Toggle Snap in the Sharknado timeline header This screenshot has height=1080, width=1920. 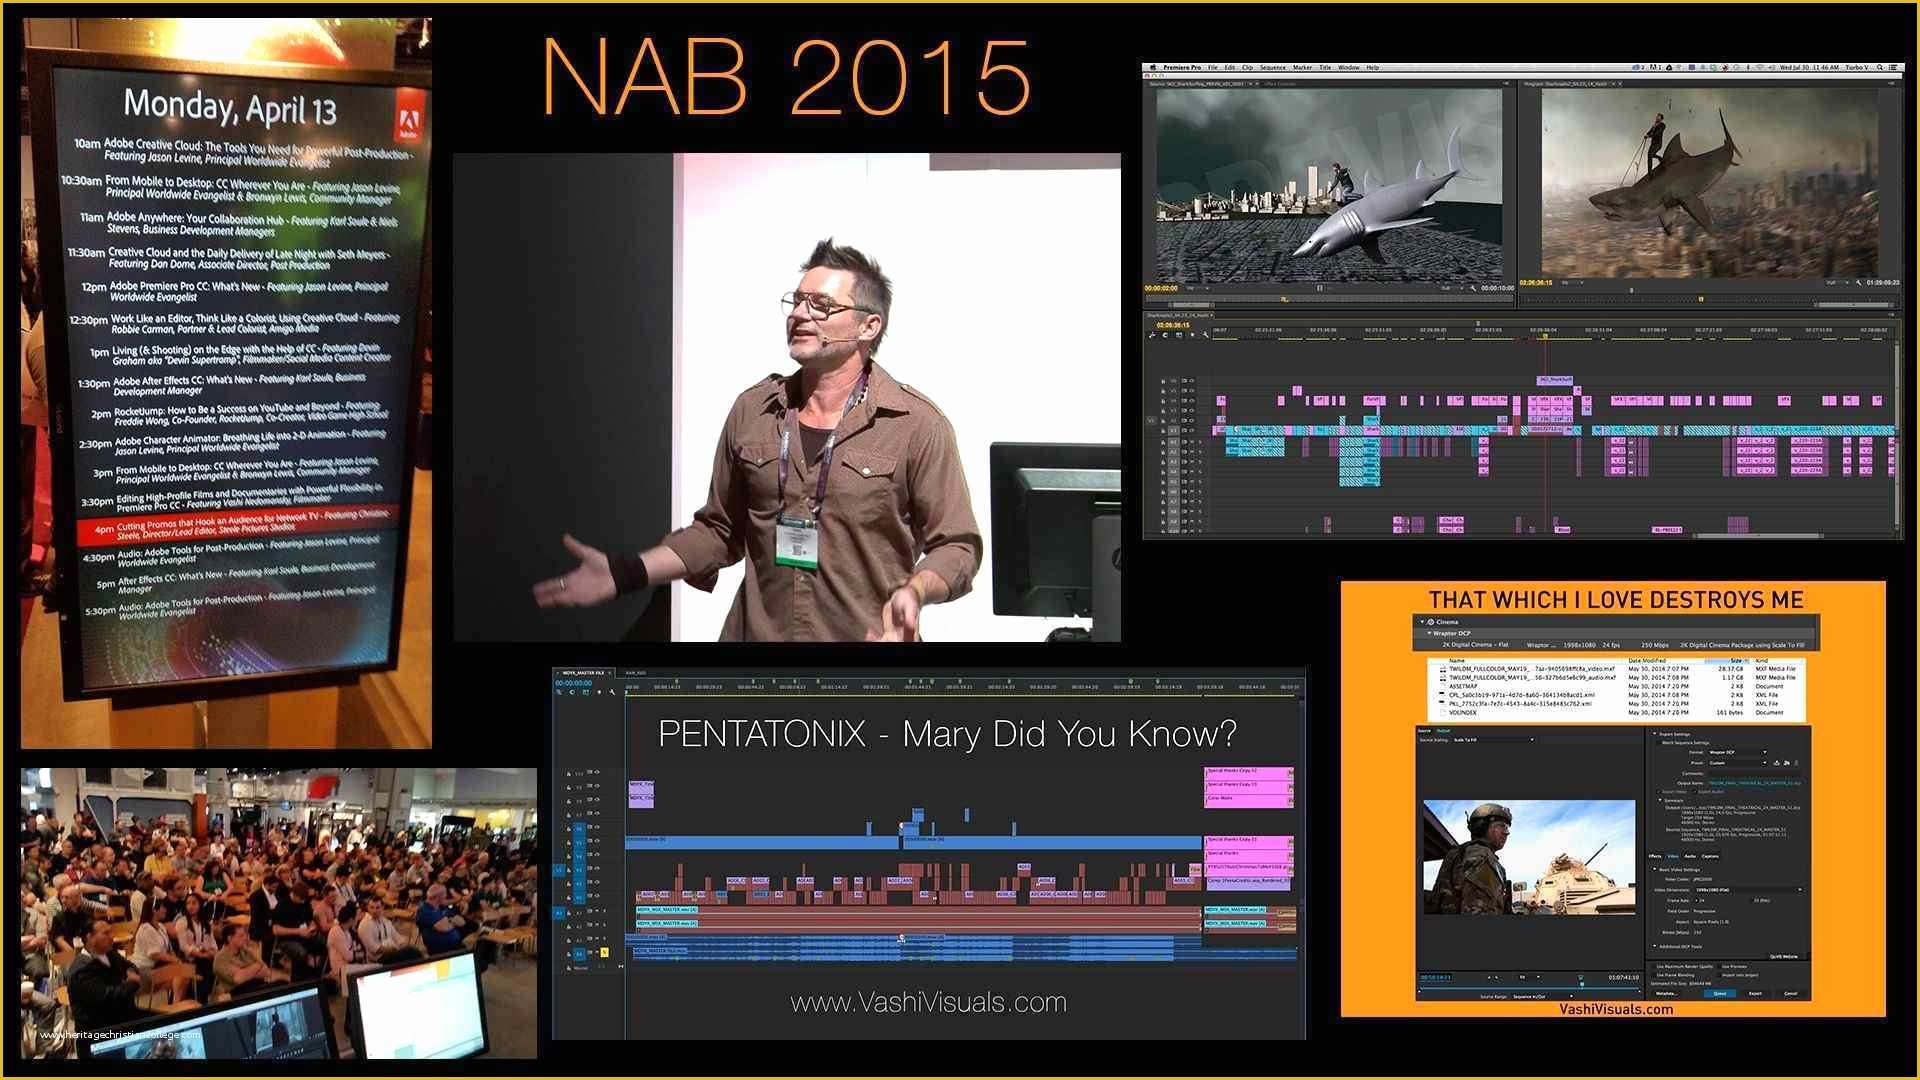point(1166,335)
